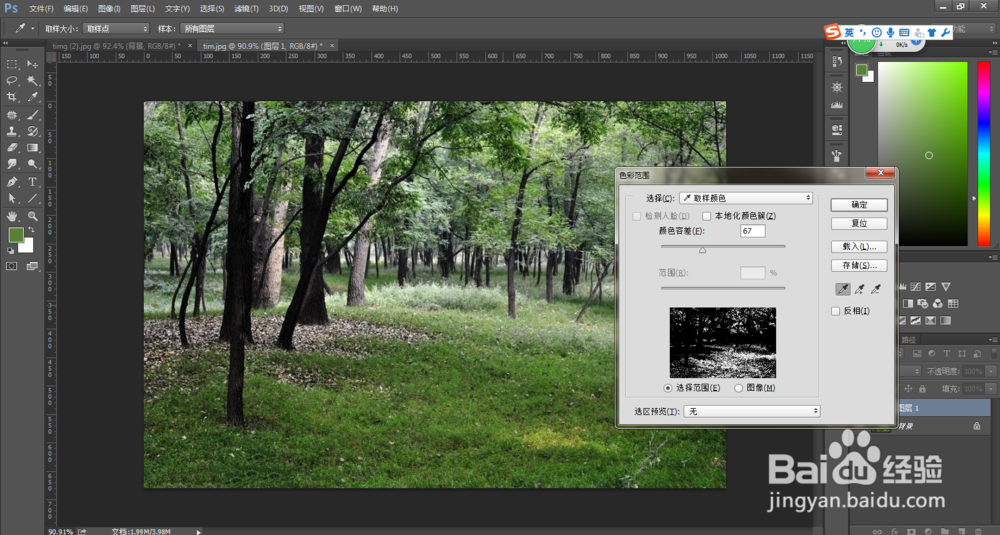
Task: Select the Brush tool
Action: (x=32, y=115)
